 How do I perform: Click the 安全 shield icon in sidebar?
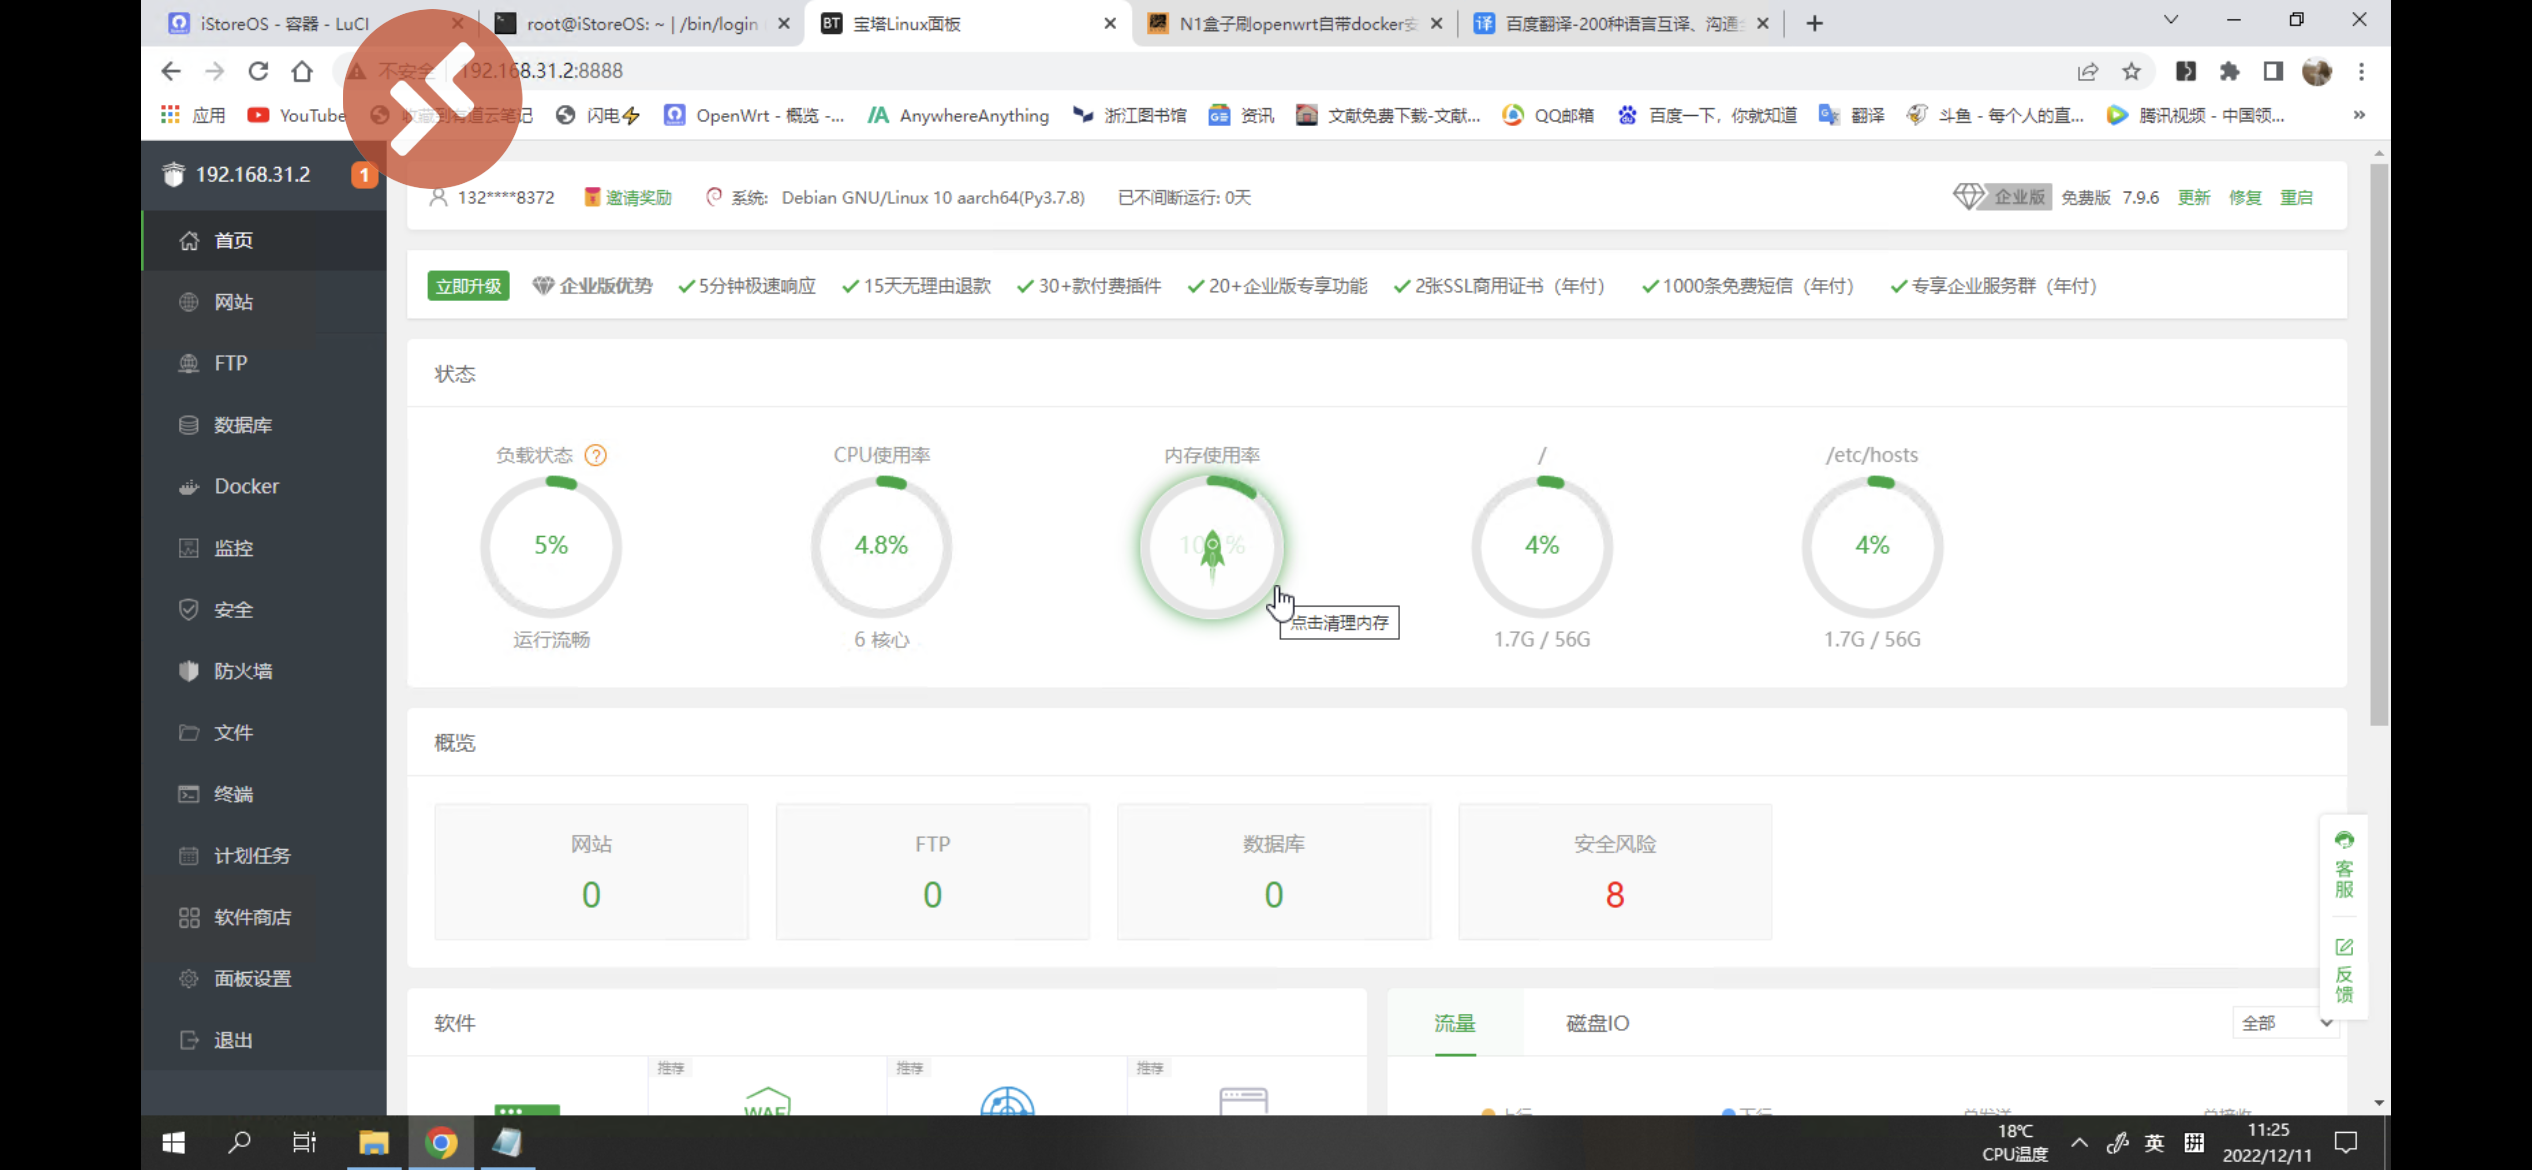coord(188,609)
